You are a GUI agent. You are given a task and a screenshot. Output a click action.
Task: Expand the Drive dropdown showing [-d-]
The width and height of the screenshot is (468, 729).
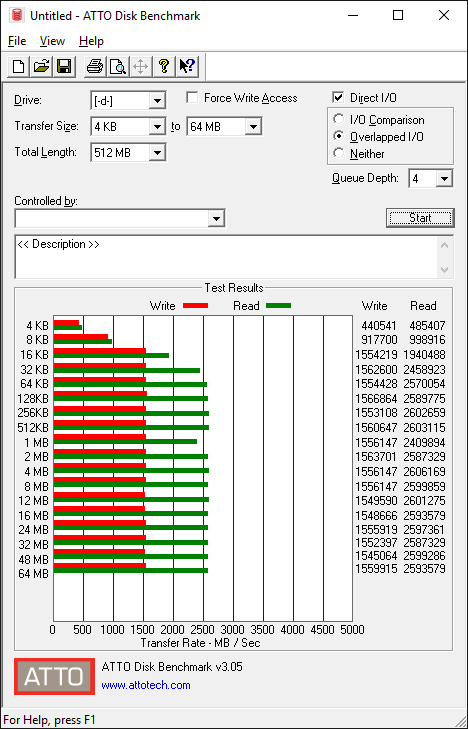coord(157,100)
